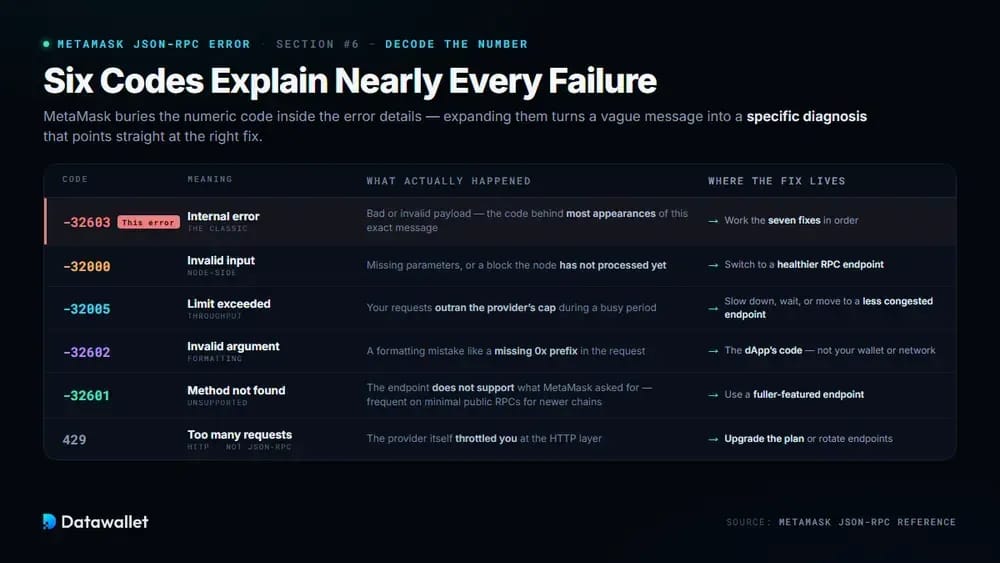This screenshot has width=1000, height=563.
Task: Click the arrow beside 'Use a fuller-featured endpoint'
Action: tap(713, 395)
